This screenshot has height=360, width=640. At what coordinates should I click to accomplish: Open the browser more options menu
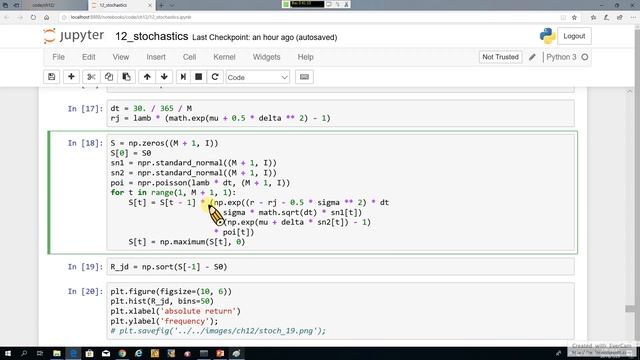coord(633,17)
